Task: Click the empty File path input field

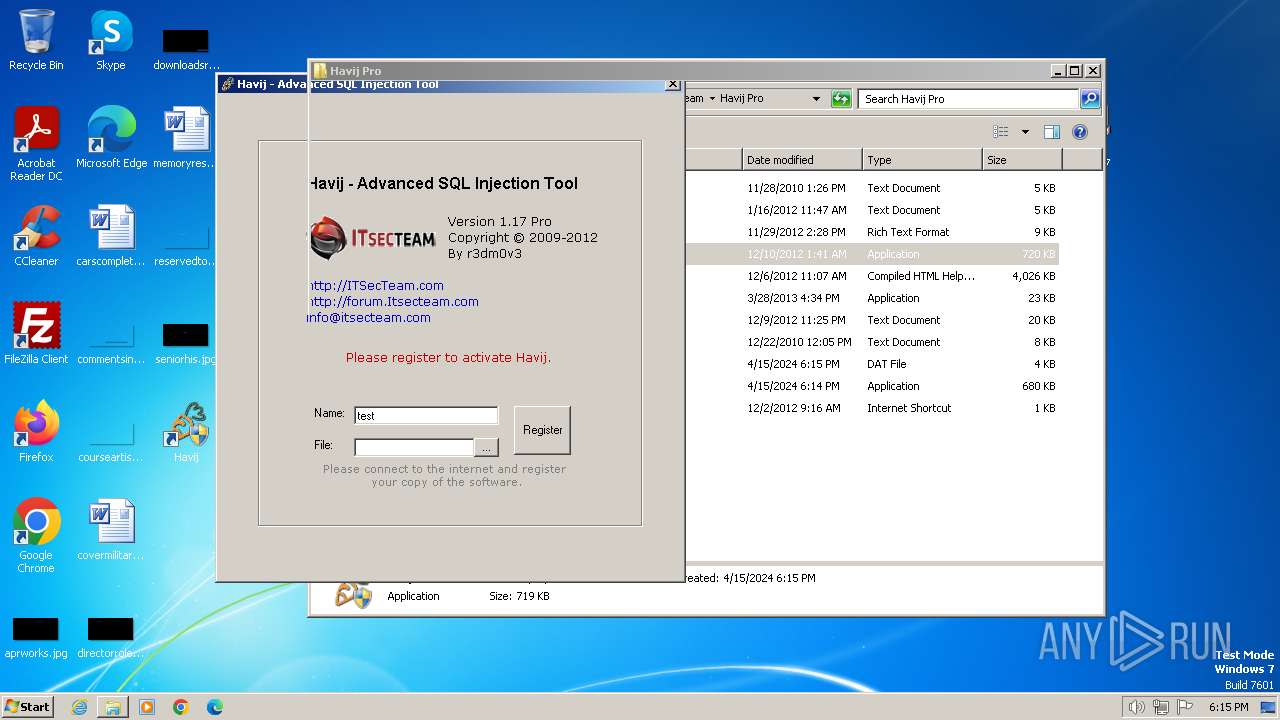Action: (414, 447)
